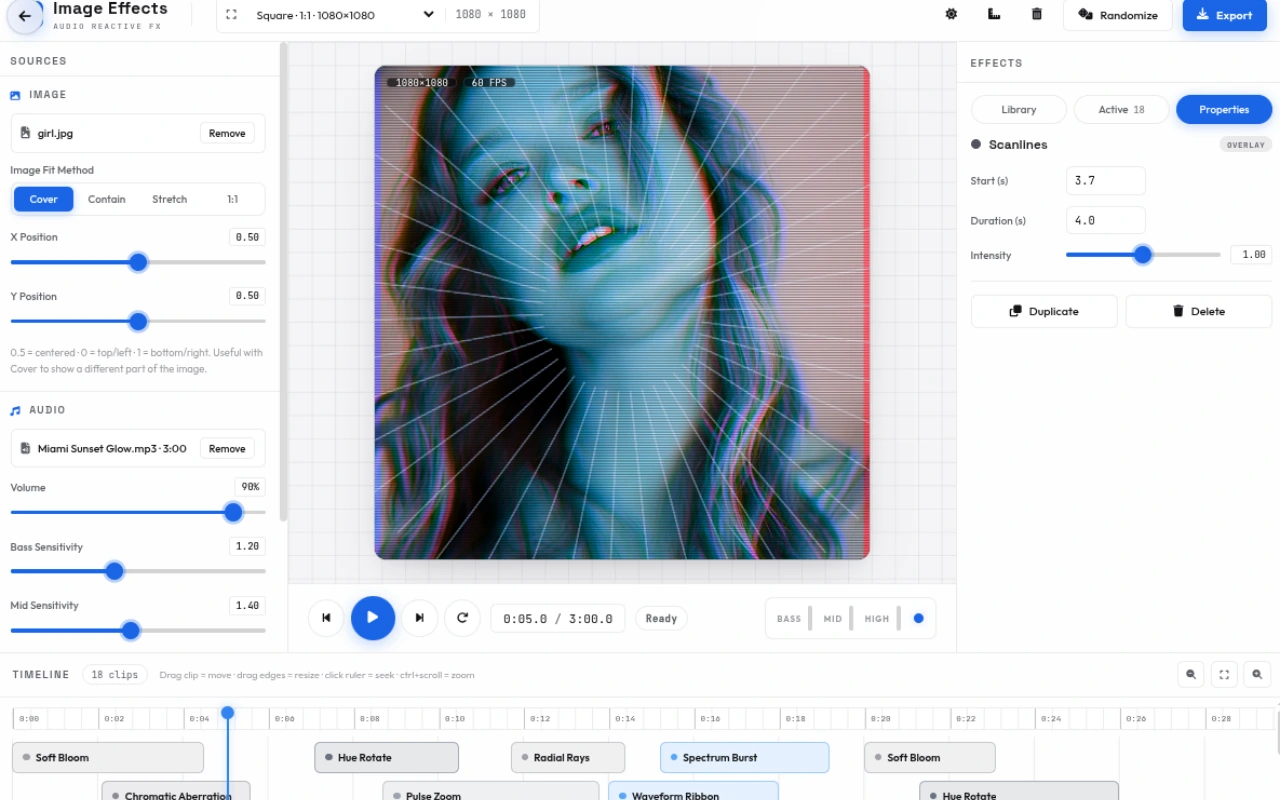Remove the Miami Sunset Glow audio

(x=227, y=449)
